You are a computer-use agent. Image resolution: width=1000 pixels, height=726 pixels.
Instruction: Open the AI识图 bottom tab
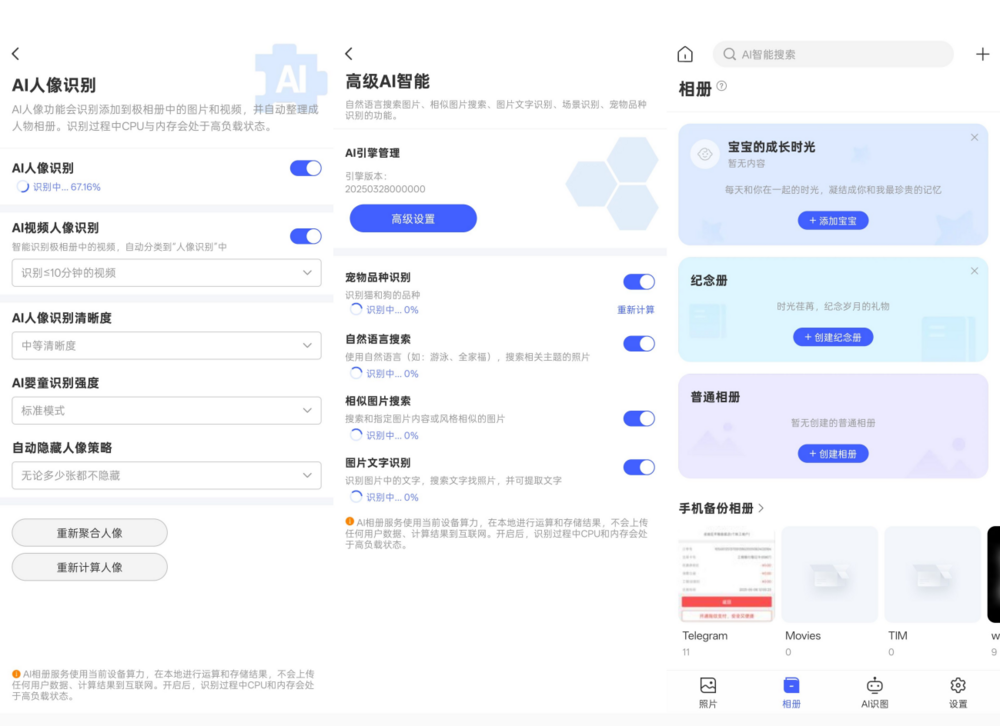tap(874, 691)
